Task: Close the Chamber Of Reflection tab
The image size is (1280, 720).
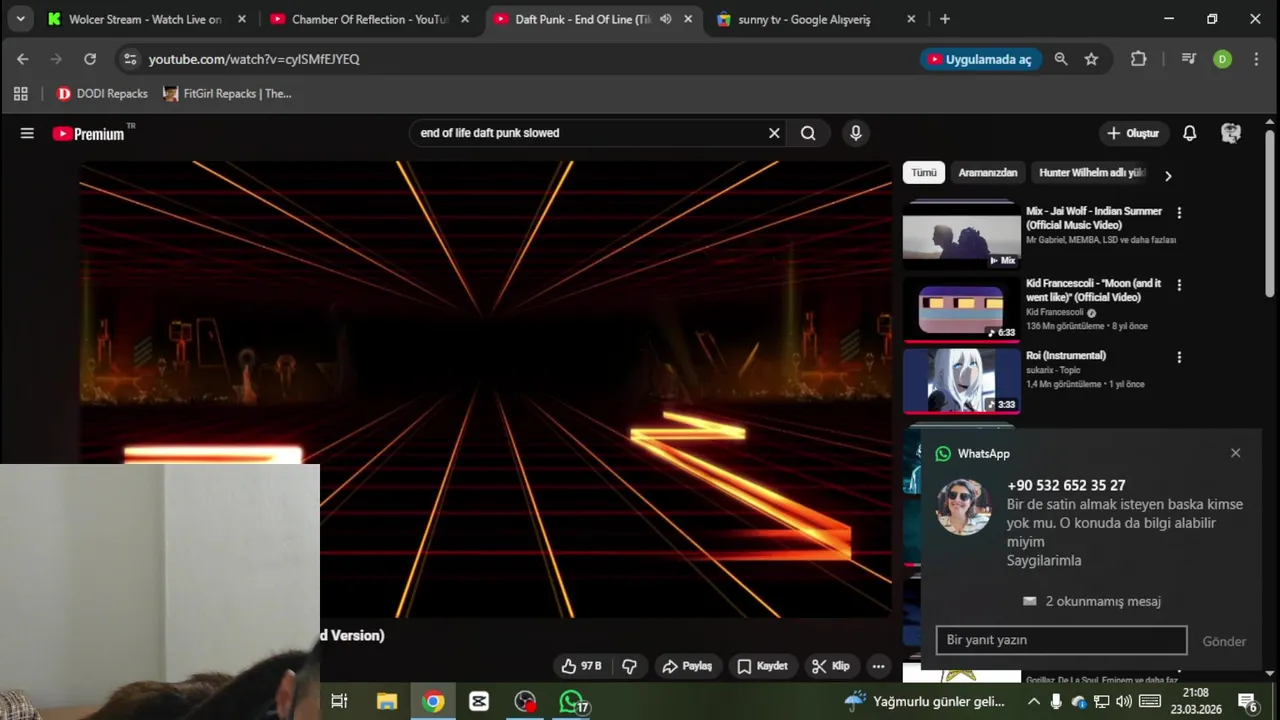Action: coord(464,19)
